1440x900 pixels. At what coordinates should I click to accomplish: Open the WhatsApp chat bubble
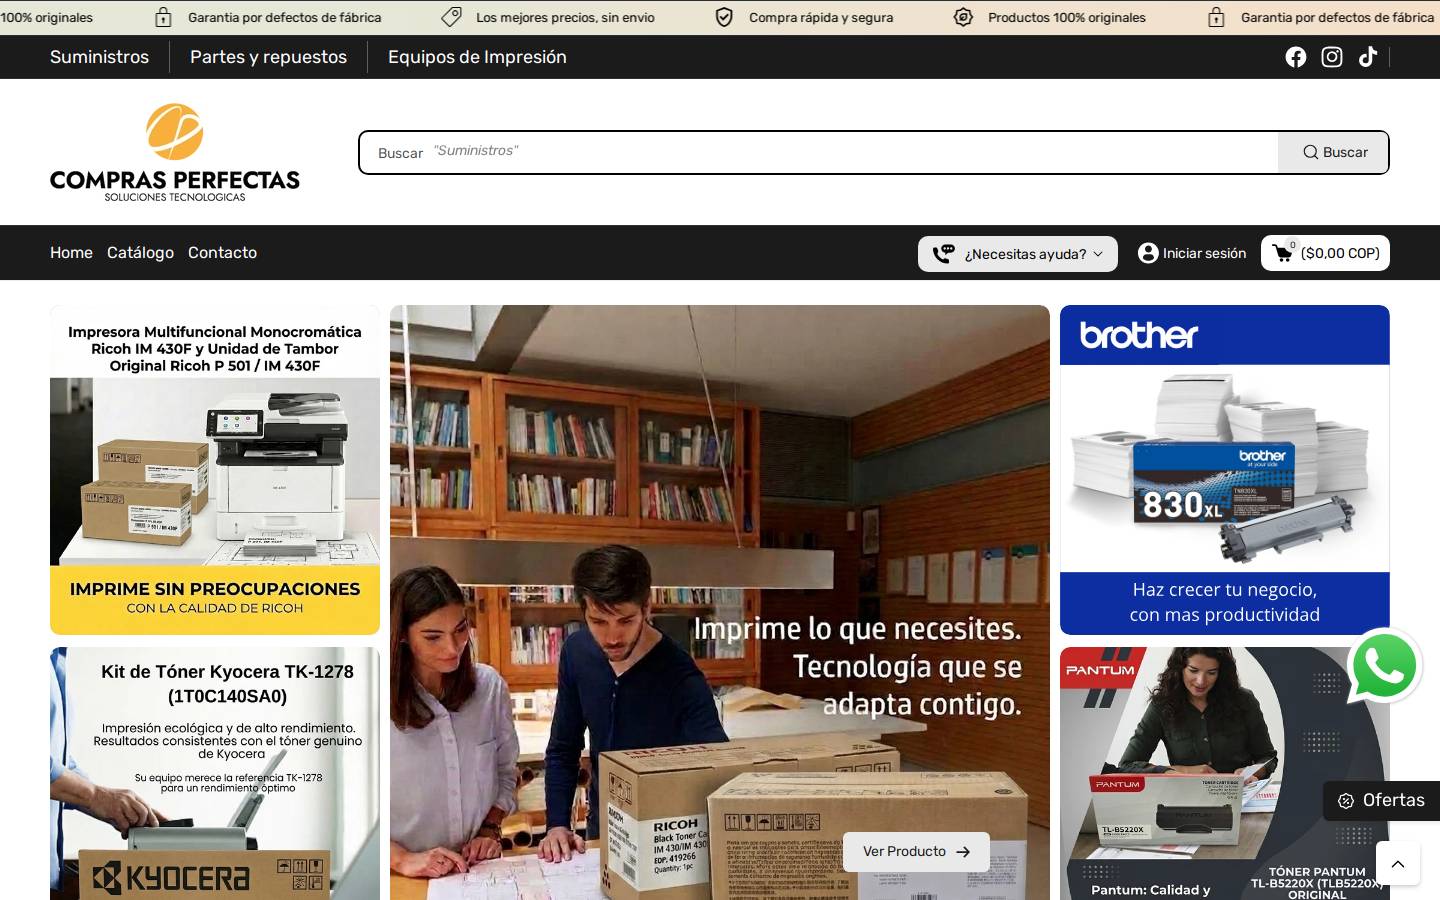click(1385, 665)
